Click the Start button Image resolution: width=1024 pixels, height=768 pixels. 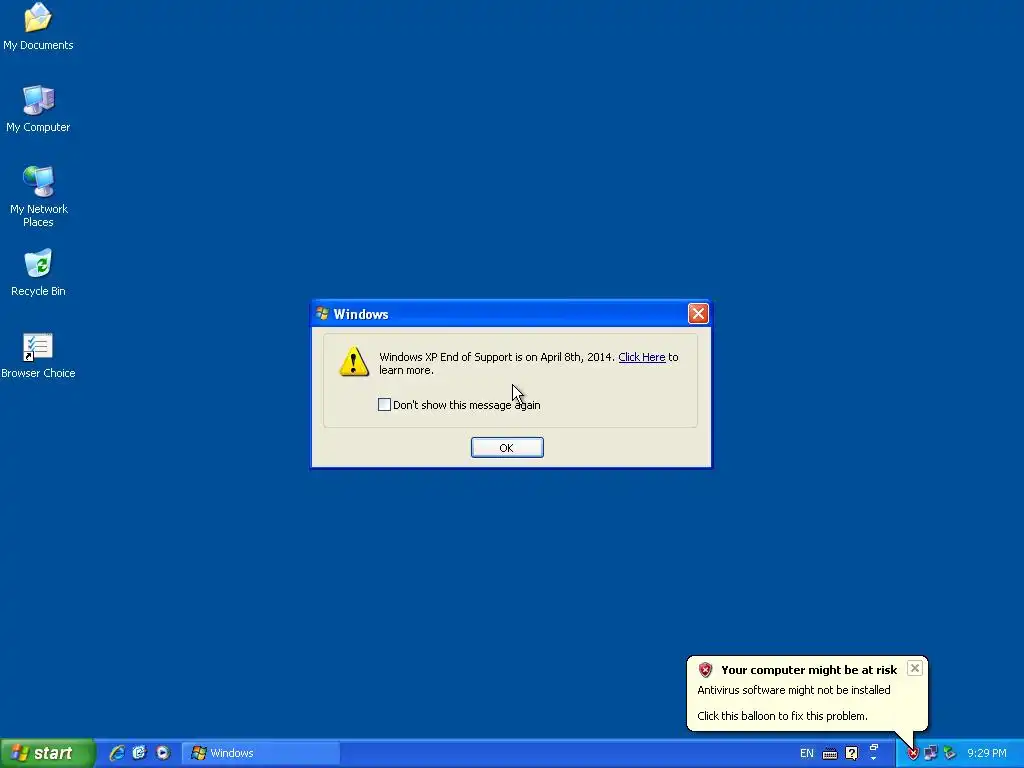(47, 753)
